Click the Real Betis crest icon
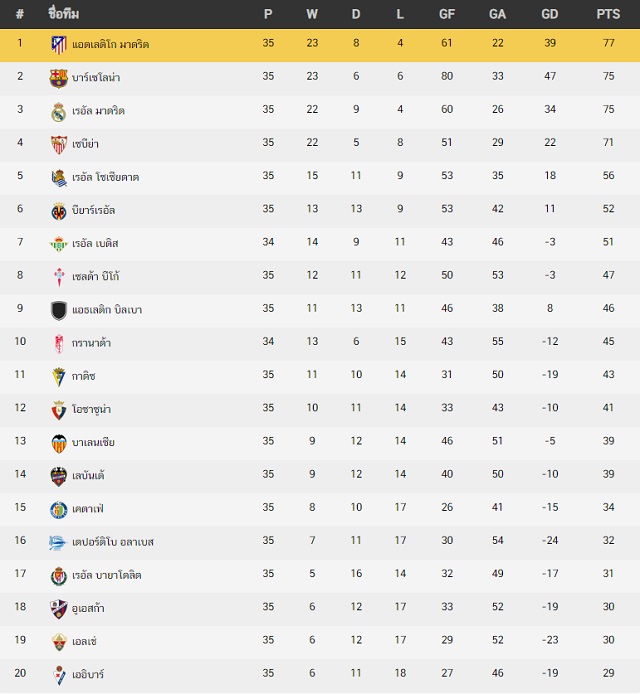 (58, 244)
